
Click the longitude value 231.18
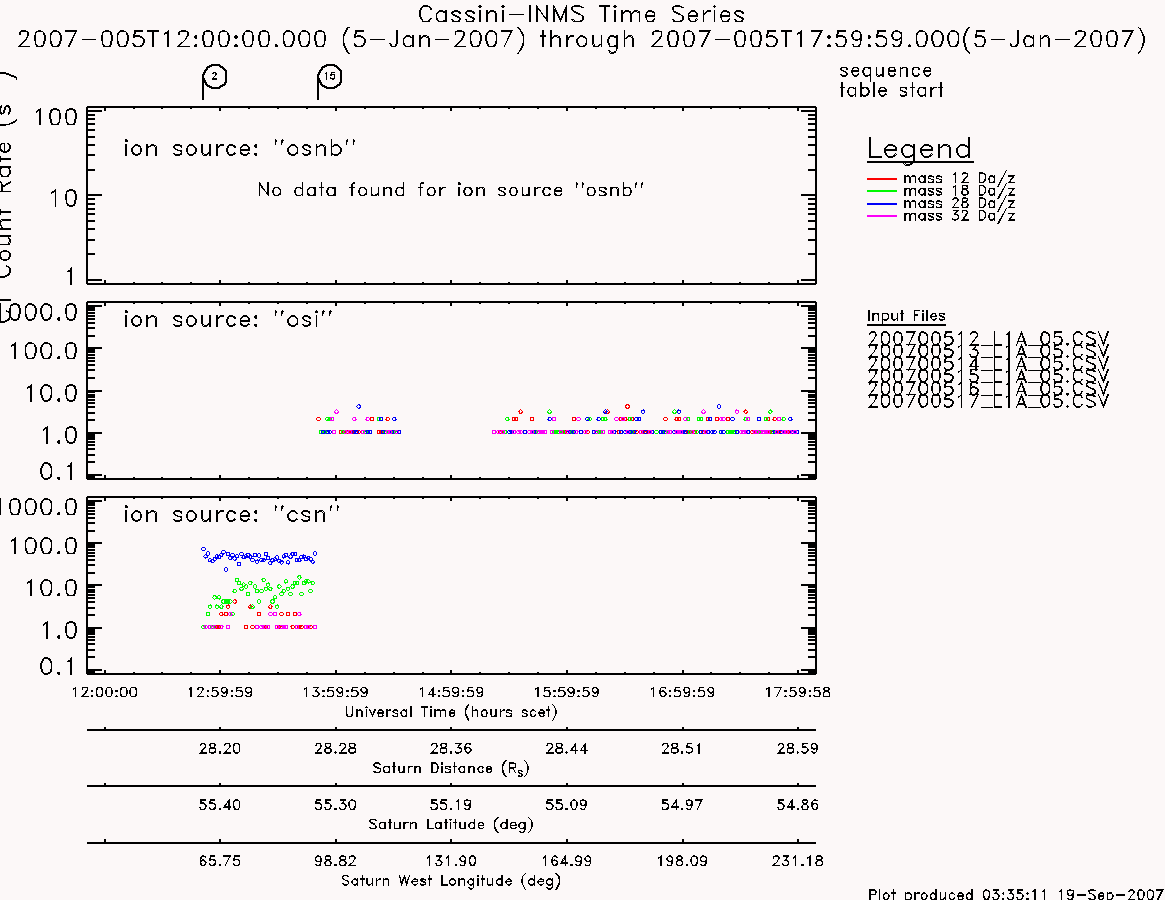tap(797, 861)
